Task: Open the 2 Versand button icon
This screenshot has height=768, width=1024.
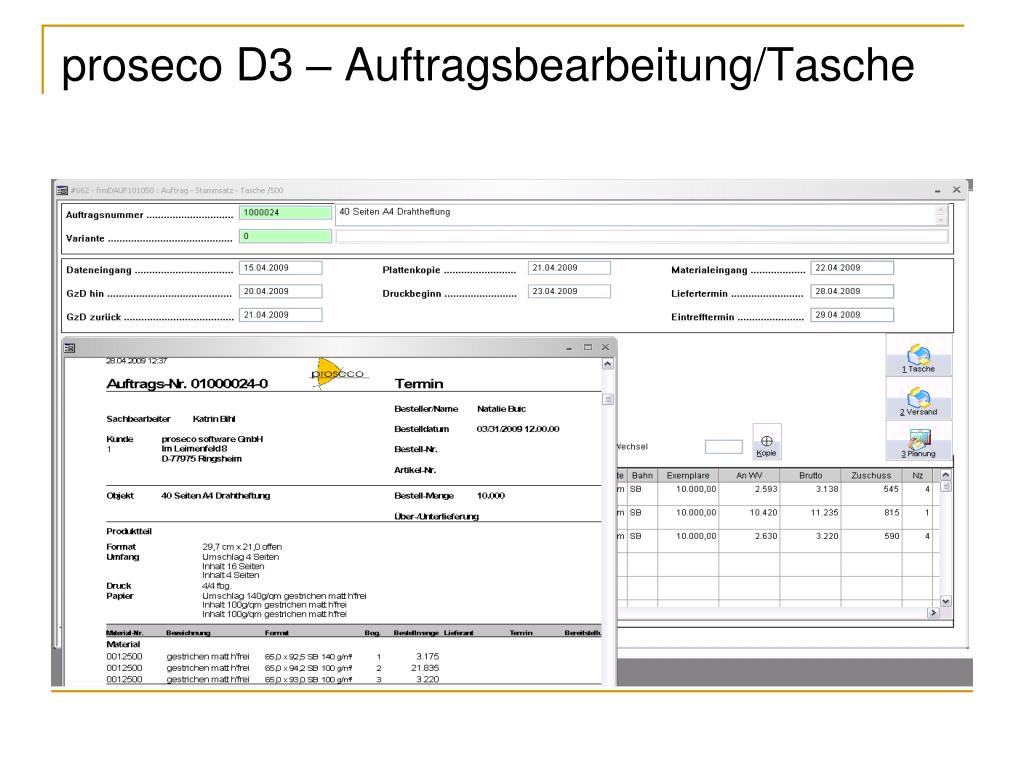Action: tap(918, 401)
